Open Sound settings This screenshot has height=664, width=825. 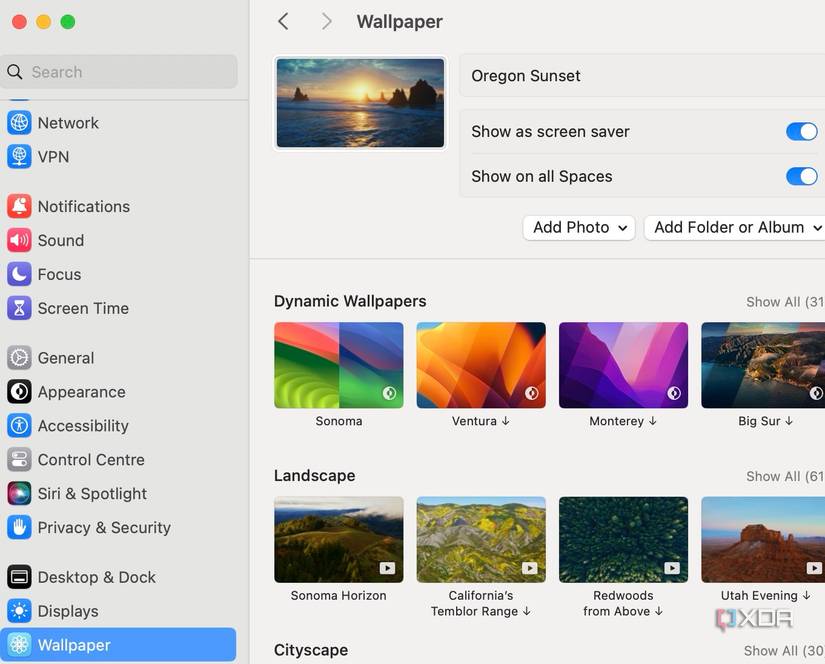[61, 240]
